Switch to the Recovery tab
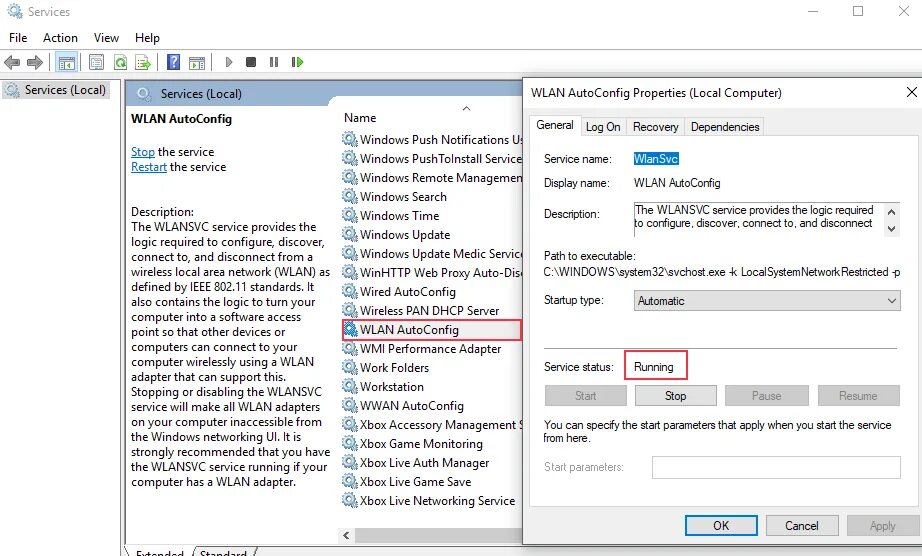The height and width of the screenshot is (556, 922). point(655,127)
